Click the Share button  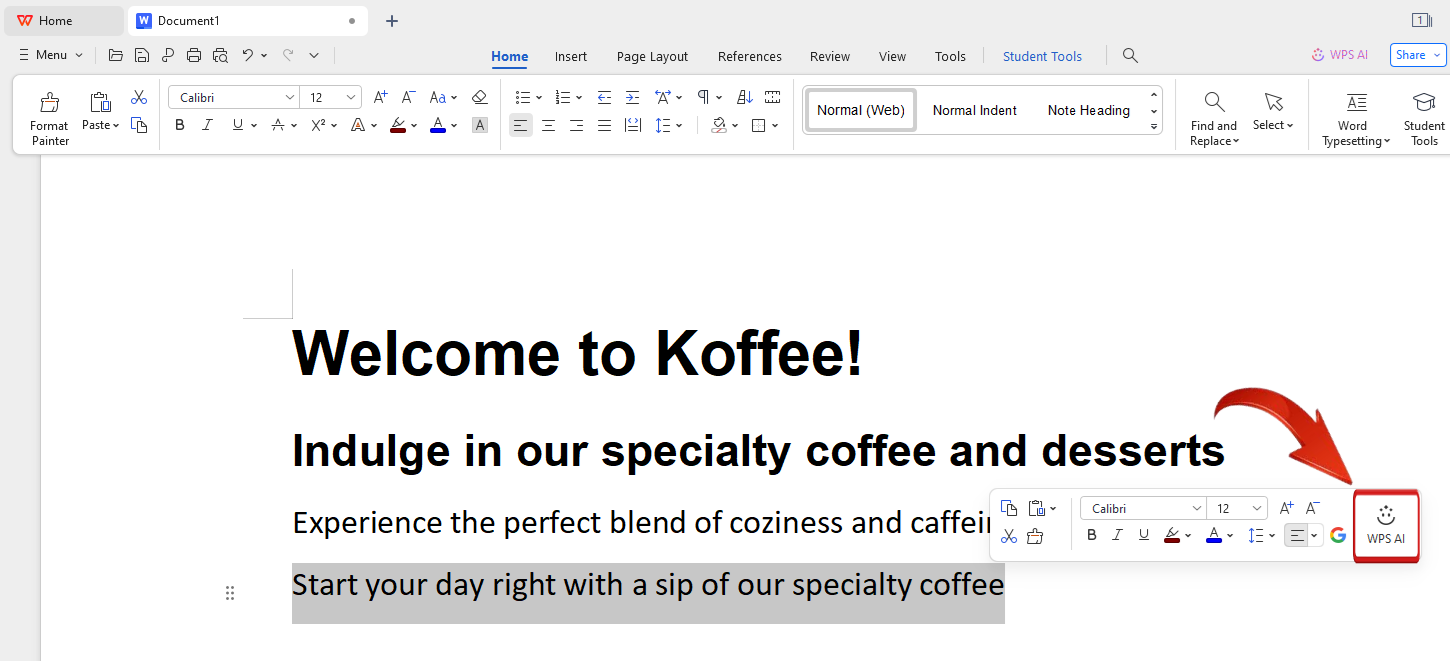[1417, 55]
